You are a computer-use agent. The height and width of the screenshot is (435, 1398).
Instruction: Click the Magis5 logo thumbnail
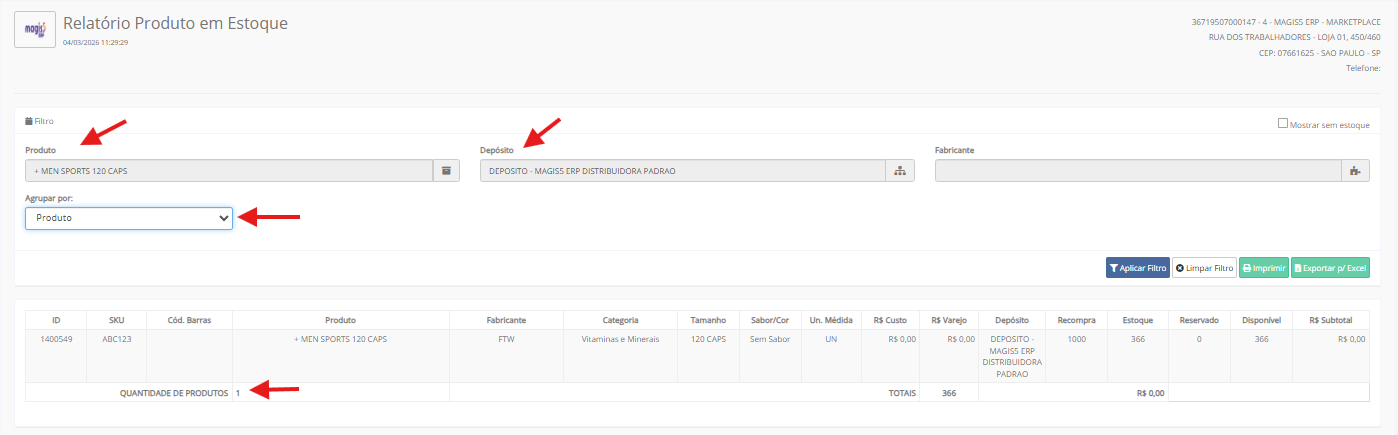35,29
